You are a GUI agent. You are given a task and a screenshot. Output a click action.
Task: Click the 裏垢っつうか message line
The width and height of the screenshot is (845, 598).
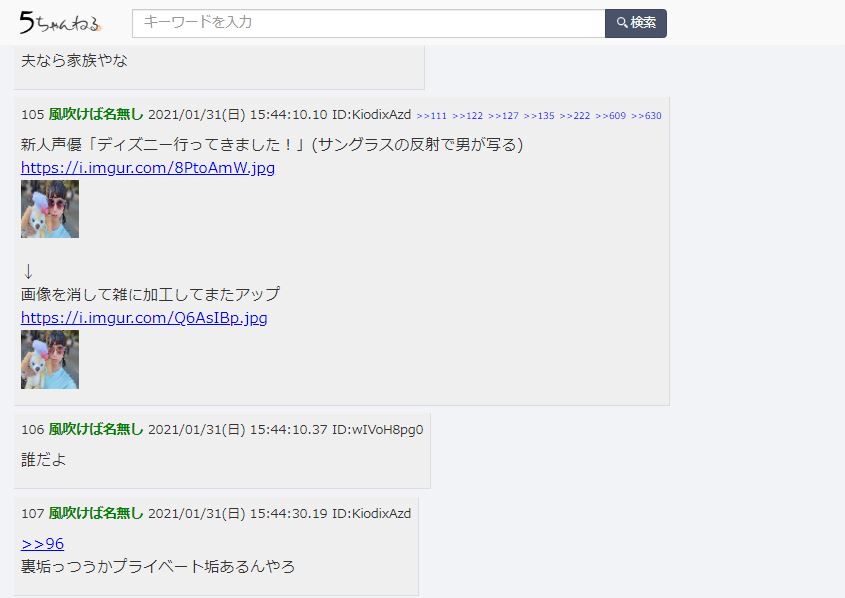pos(158,566)
